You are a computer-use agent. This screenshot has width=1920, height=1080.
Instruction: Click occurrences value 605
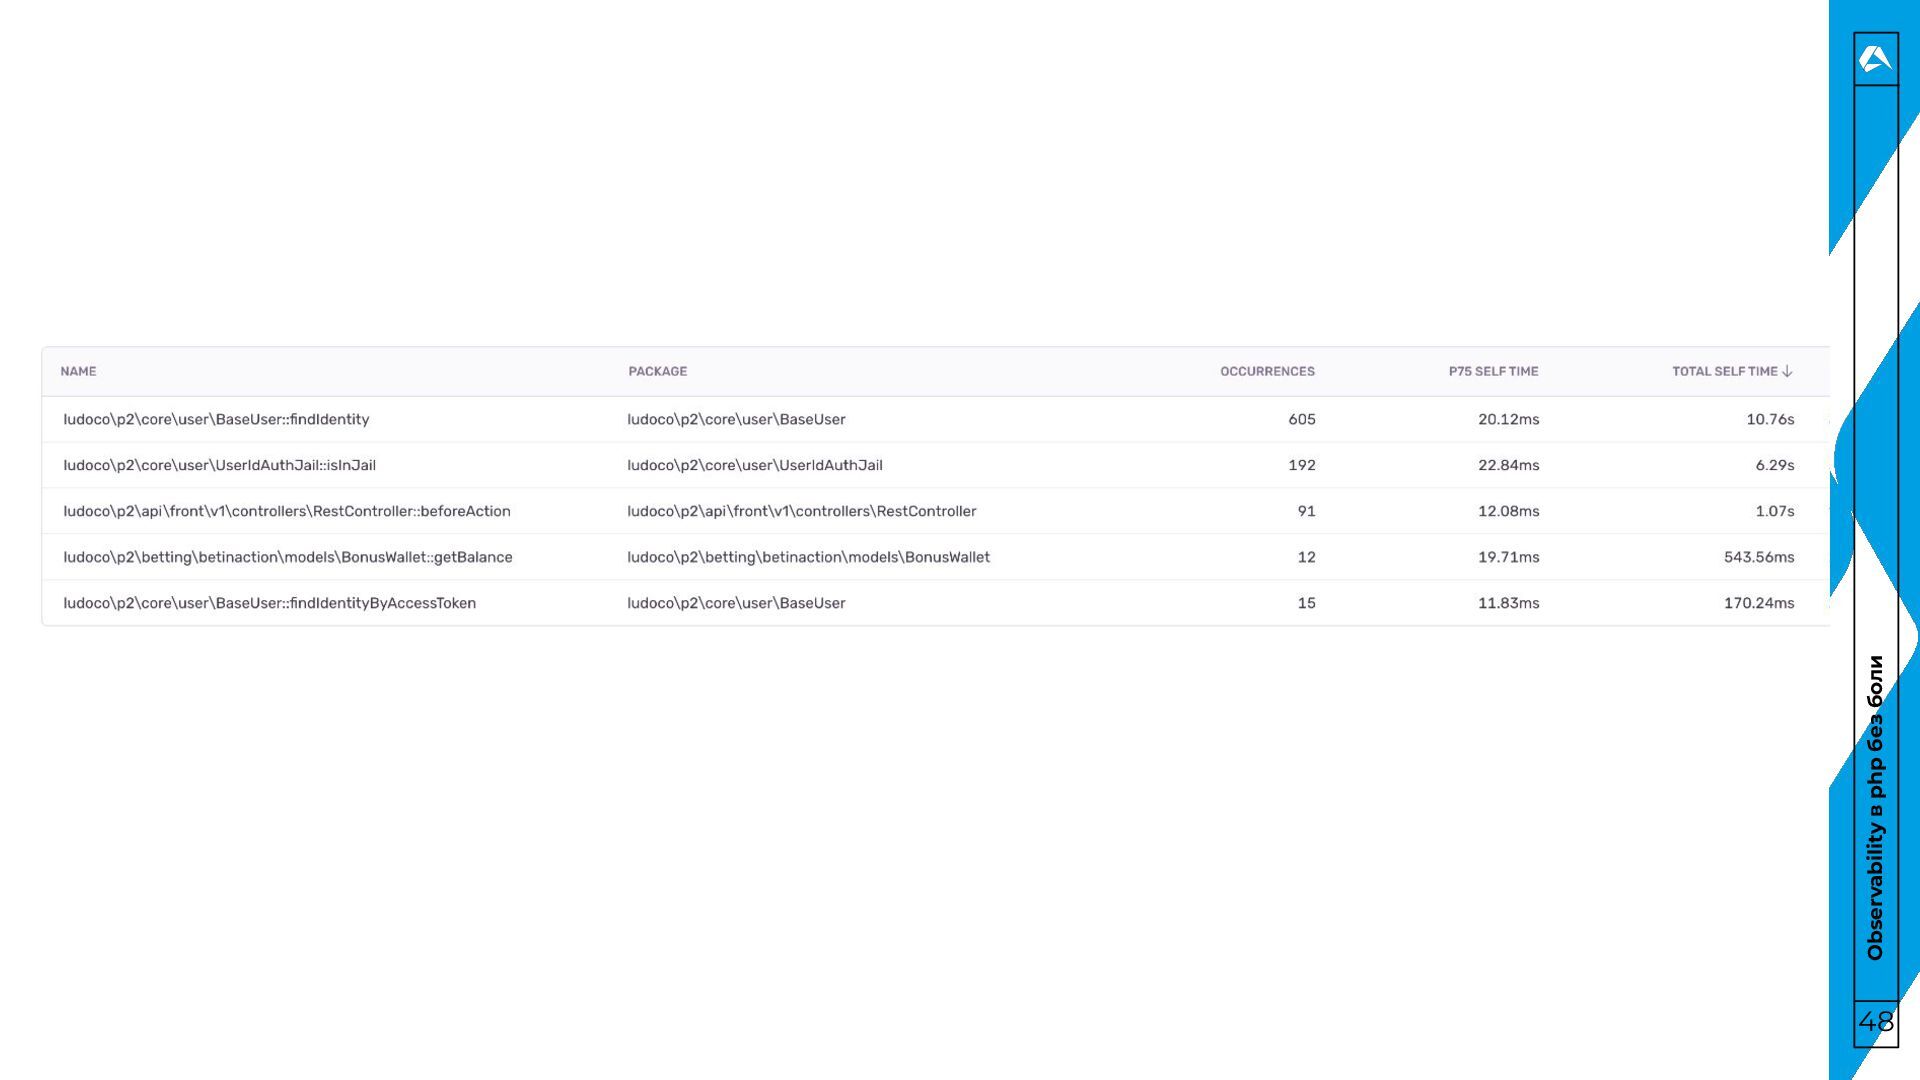click(1302, 419)
